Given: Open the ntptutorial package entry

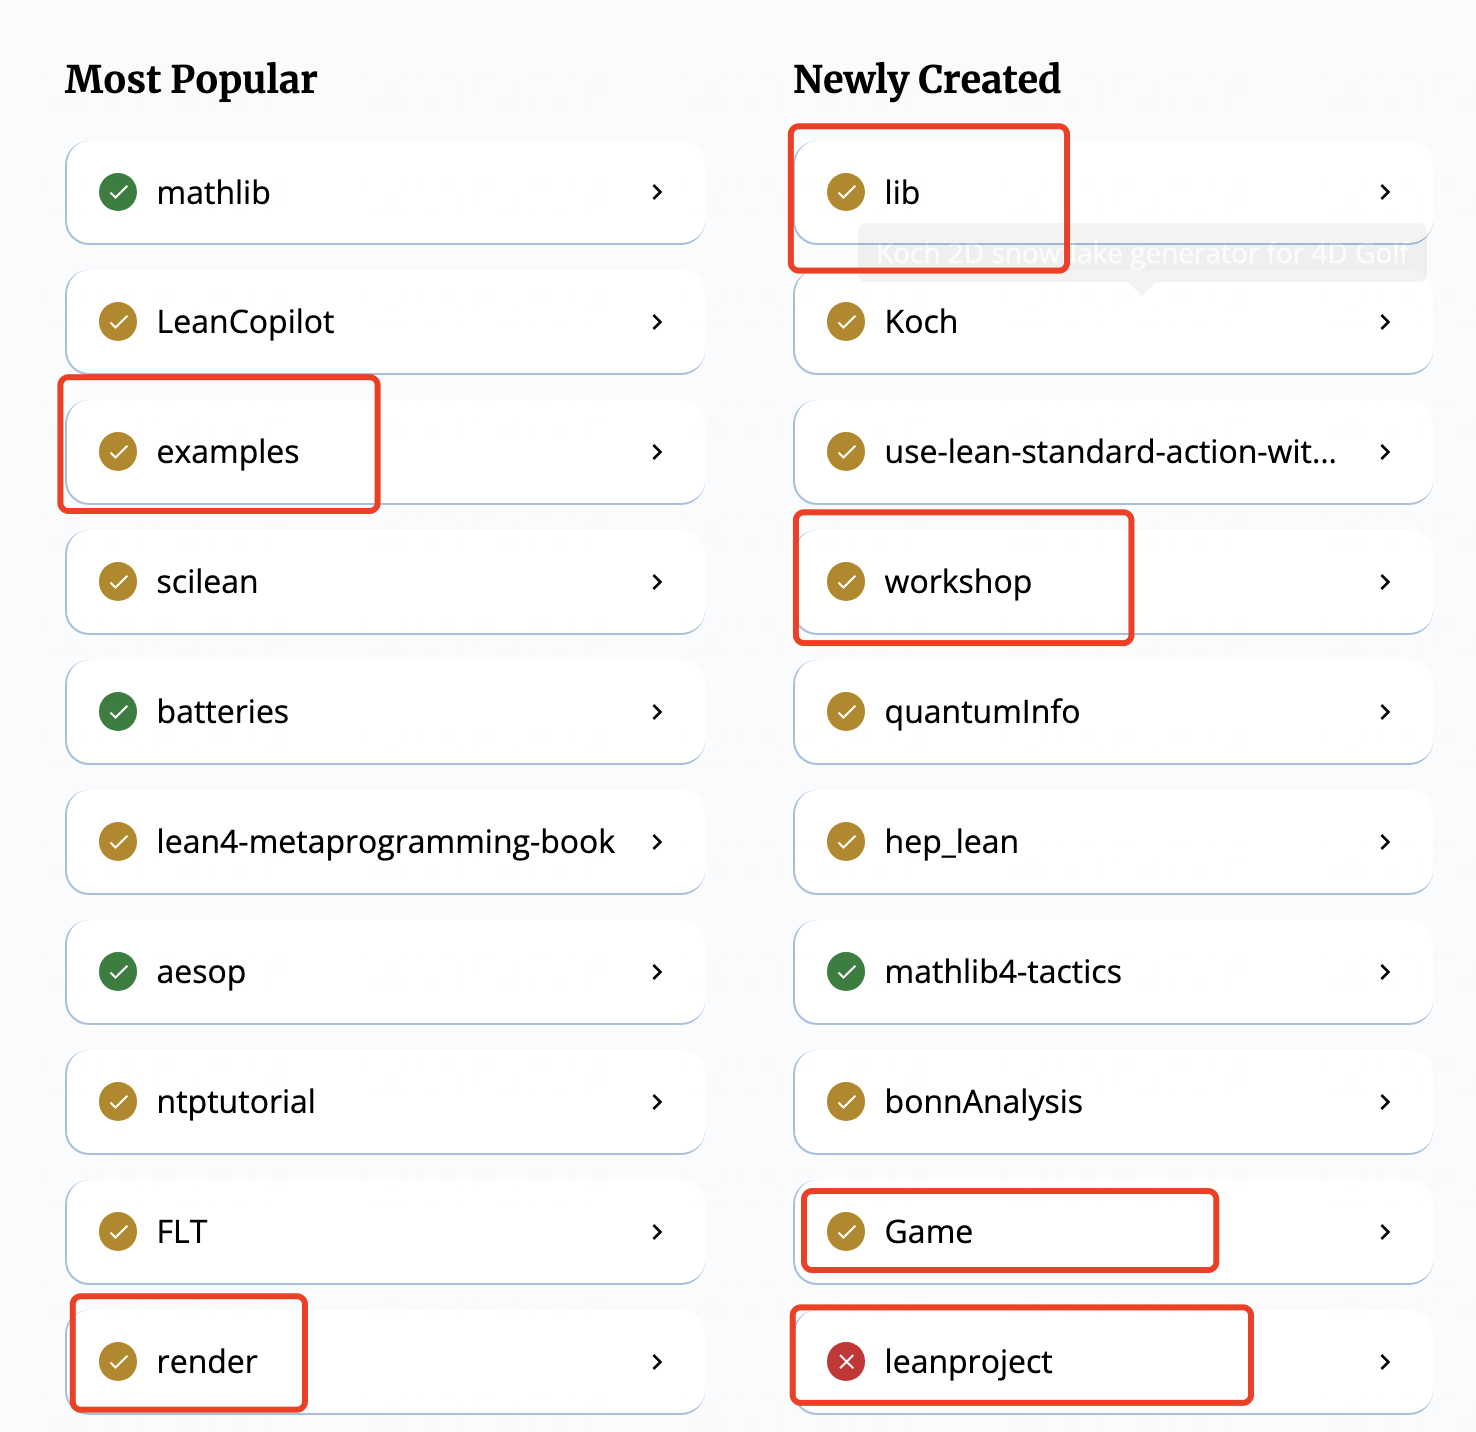Looking at the screenshot, I should pyautogui.click(x=385, y=1102).
